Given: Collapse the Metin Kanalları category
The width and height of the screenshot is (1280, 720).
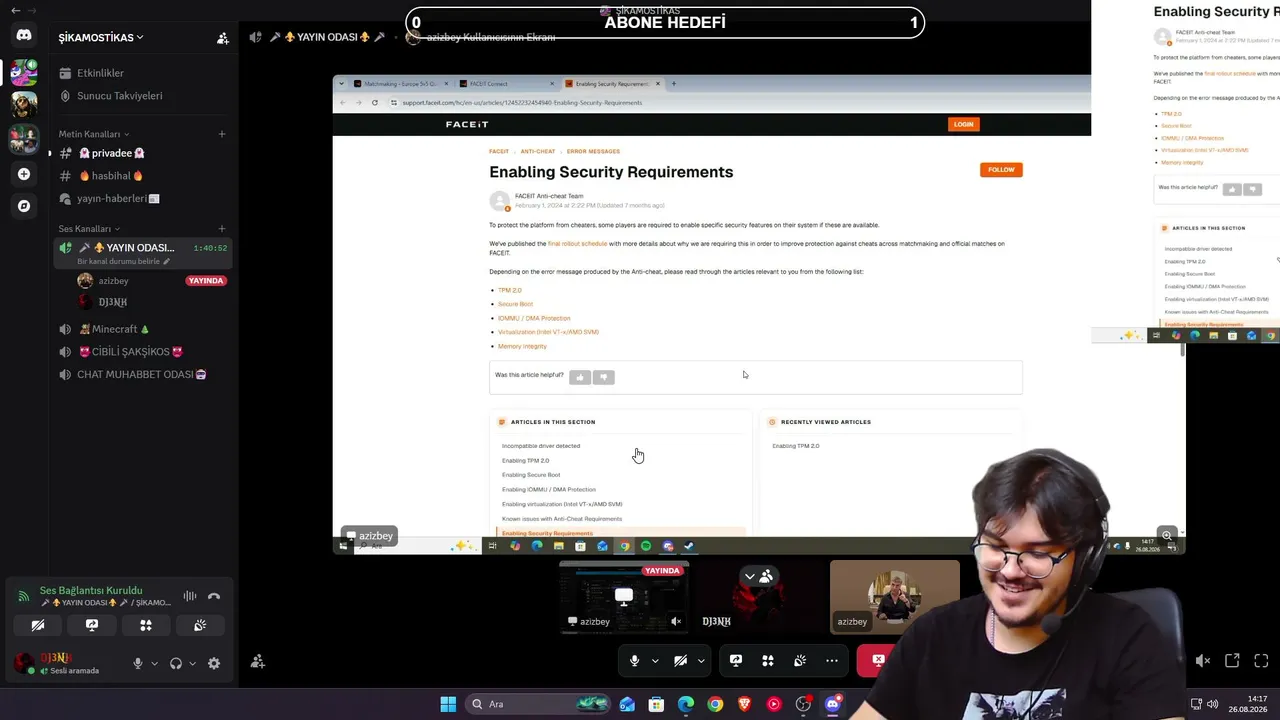Looking at the screenshot, I should 94,134.
